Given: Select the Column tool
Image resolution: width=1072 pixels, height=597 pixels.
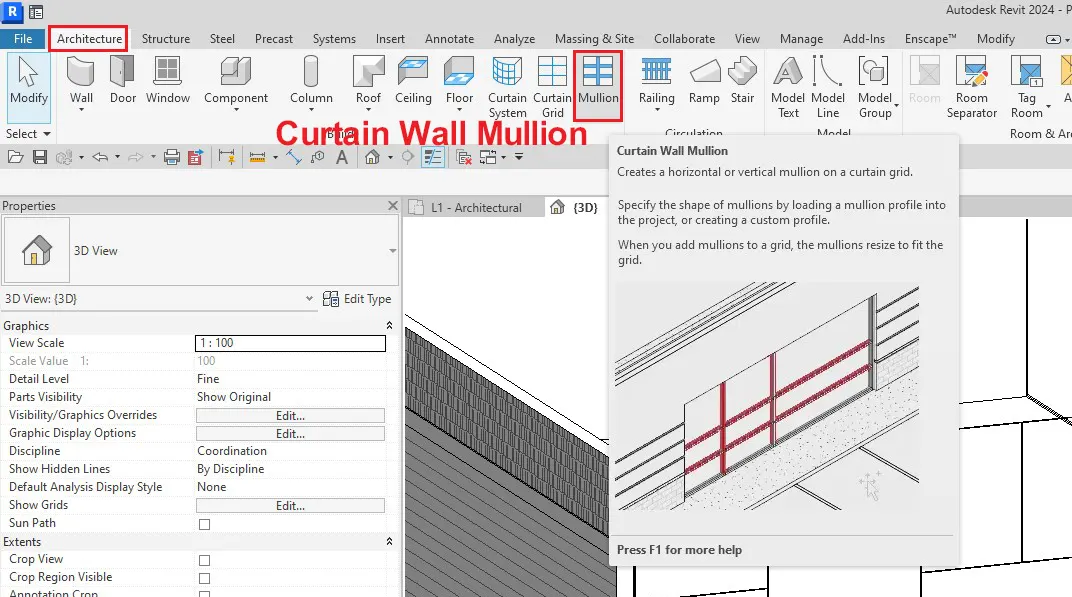Looking at the screenshot, I should coord(311,81).
